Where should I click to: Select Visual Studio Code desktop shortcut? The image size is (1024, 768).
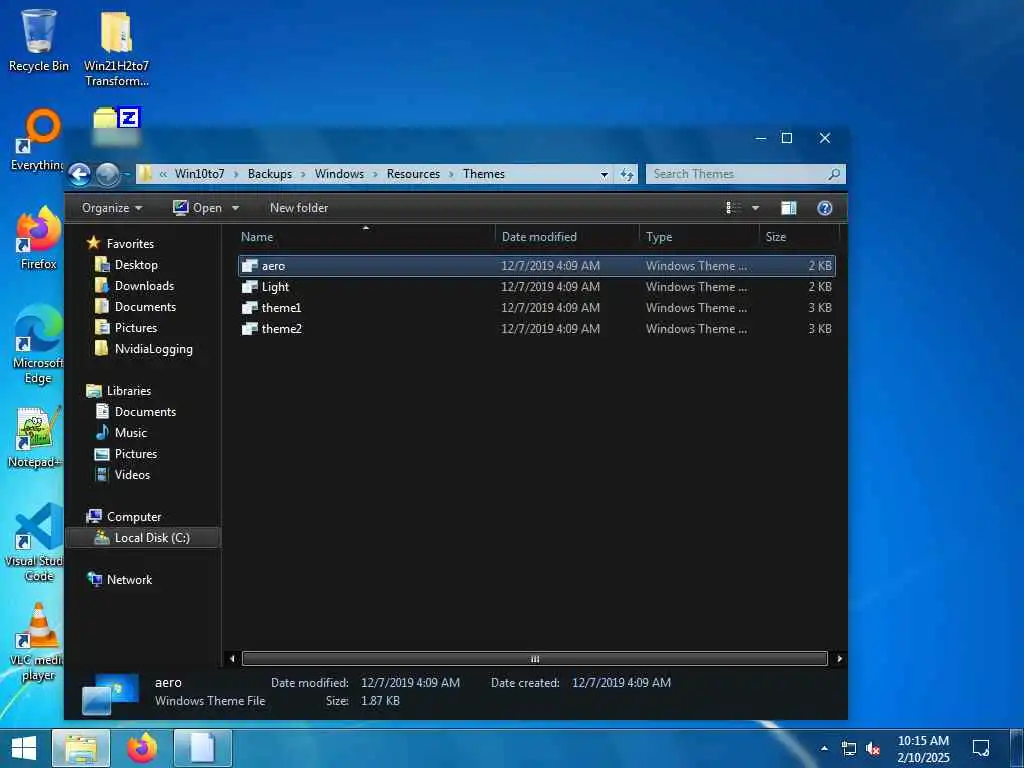pyautogui.click(x=35, y=542)
